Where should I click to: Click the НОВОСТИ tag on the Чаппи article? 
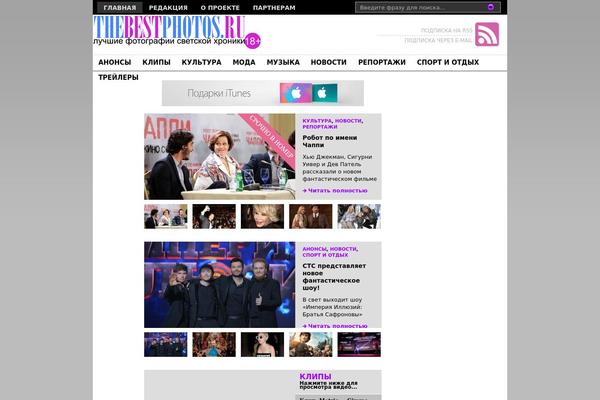348,121
